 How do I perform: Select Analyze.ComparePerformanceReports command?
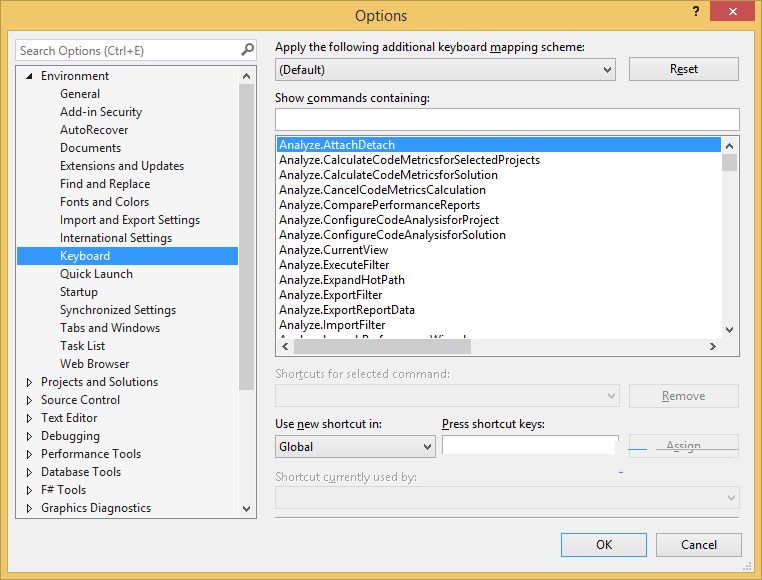pos(380,205)
